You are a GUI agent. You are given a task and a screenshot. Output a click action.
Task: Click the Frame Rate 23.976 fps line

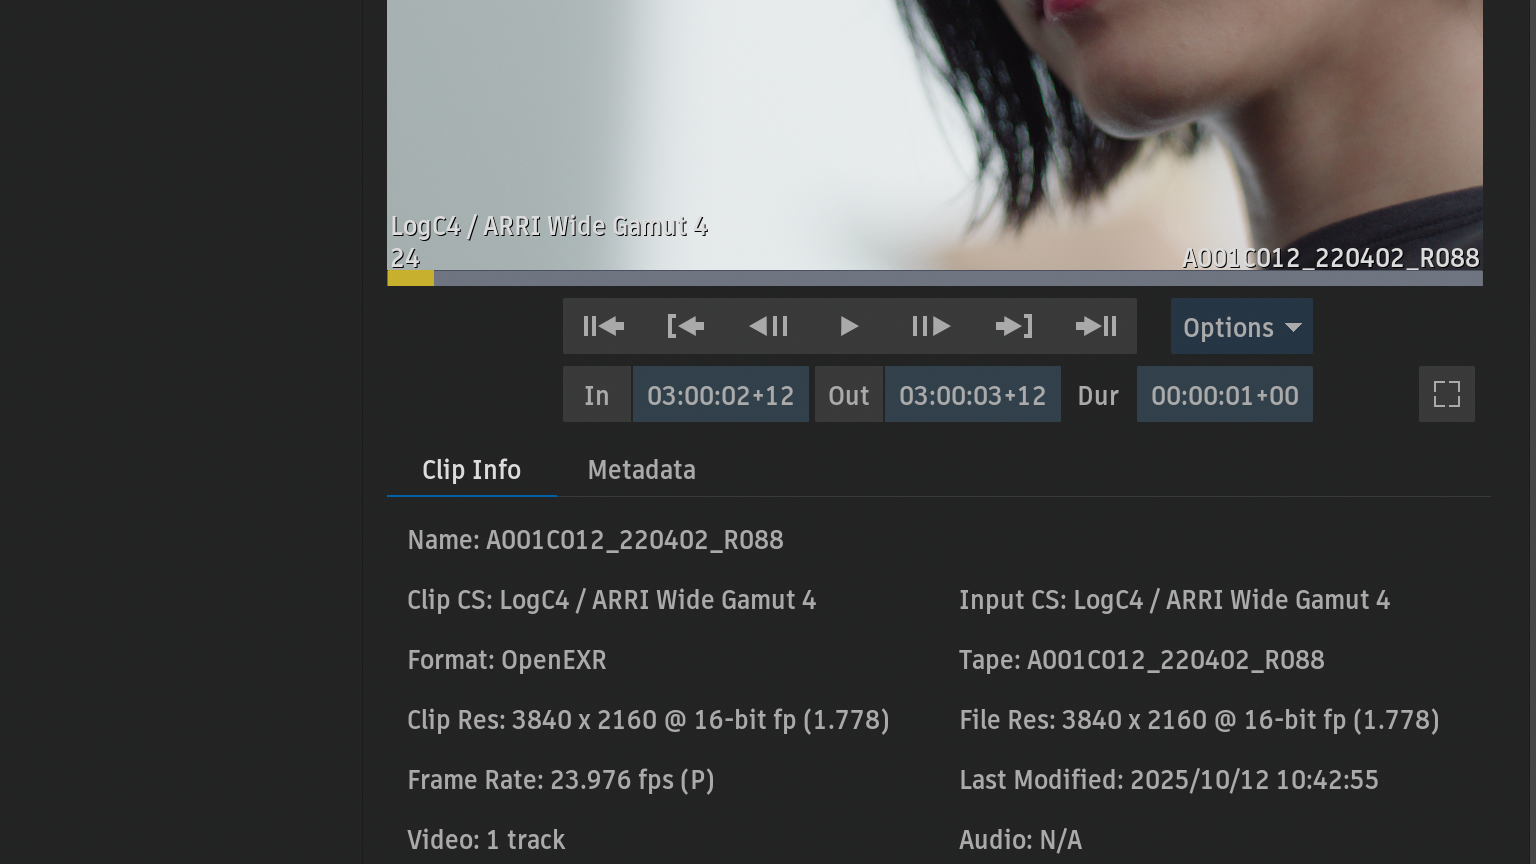point(560,780)
